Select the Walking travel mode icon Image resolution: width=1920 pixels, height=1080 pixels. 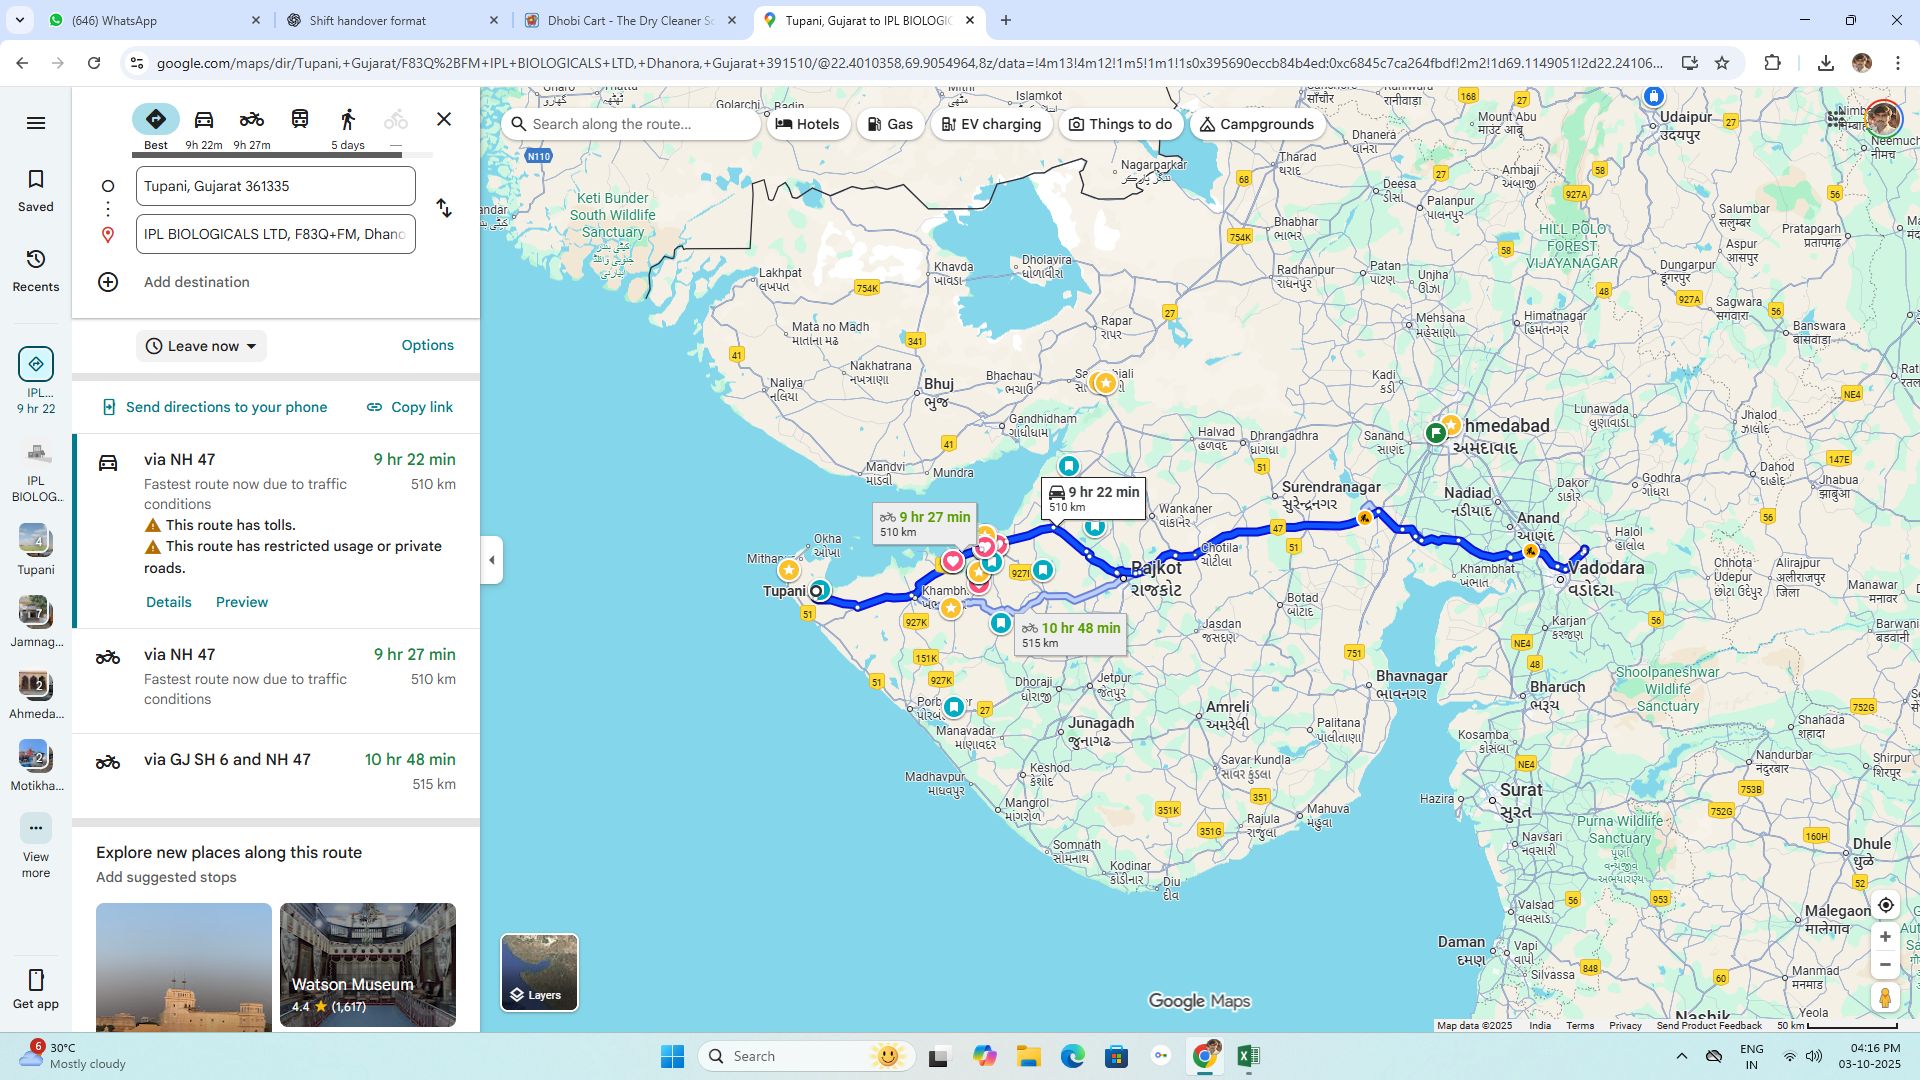[x=348, y=120]
